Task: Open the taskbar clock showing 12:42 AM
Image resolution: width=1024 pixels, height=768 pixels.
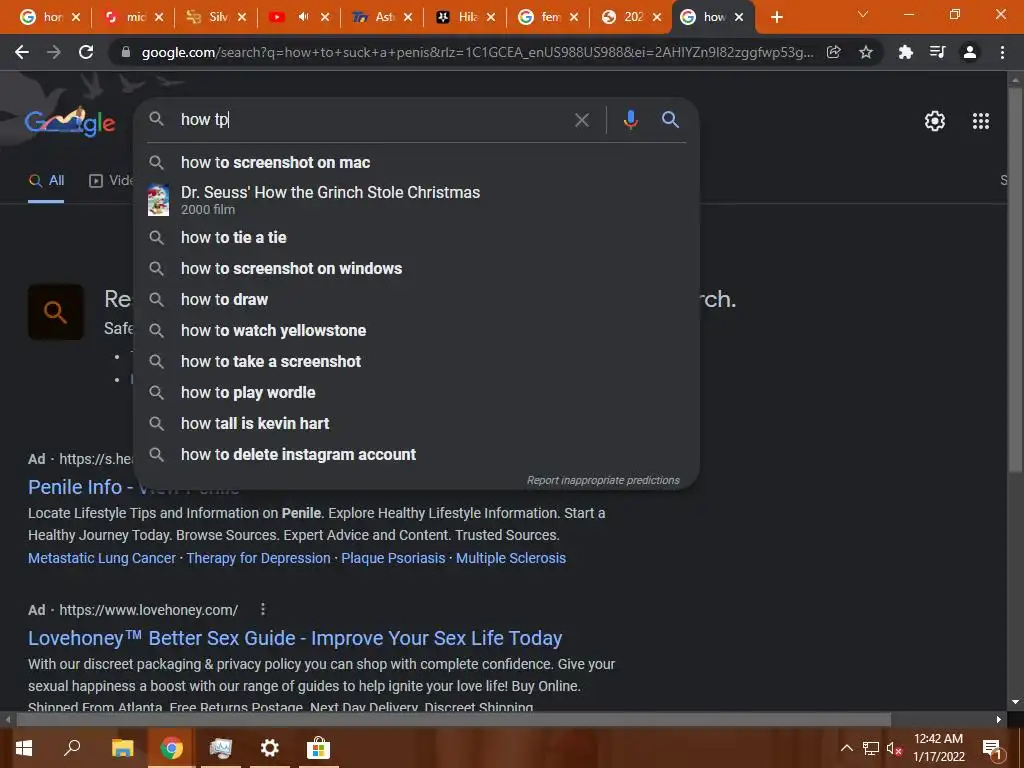Action: click(938, 748)
